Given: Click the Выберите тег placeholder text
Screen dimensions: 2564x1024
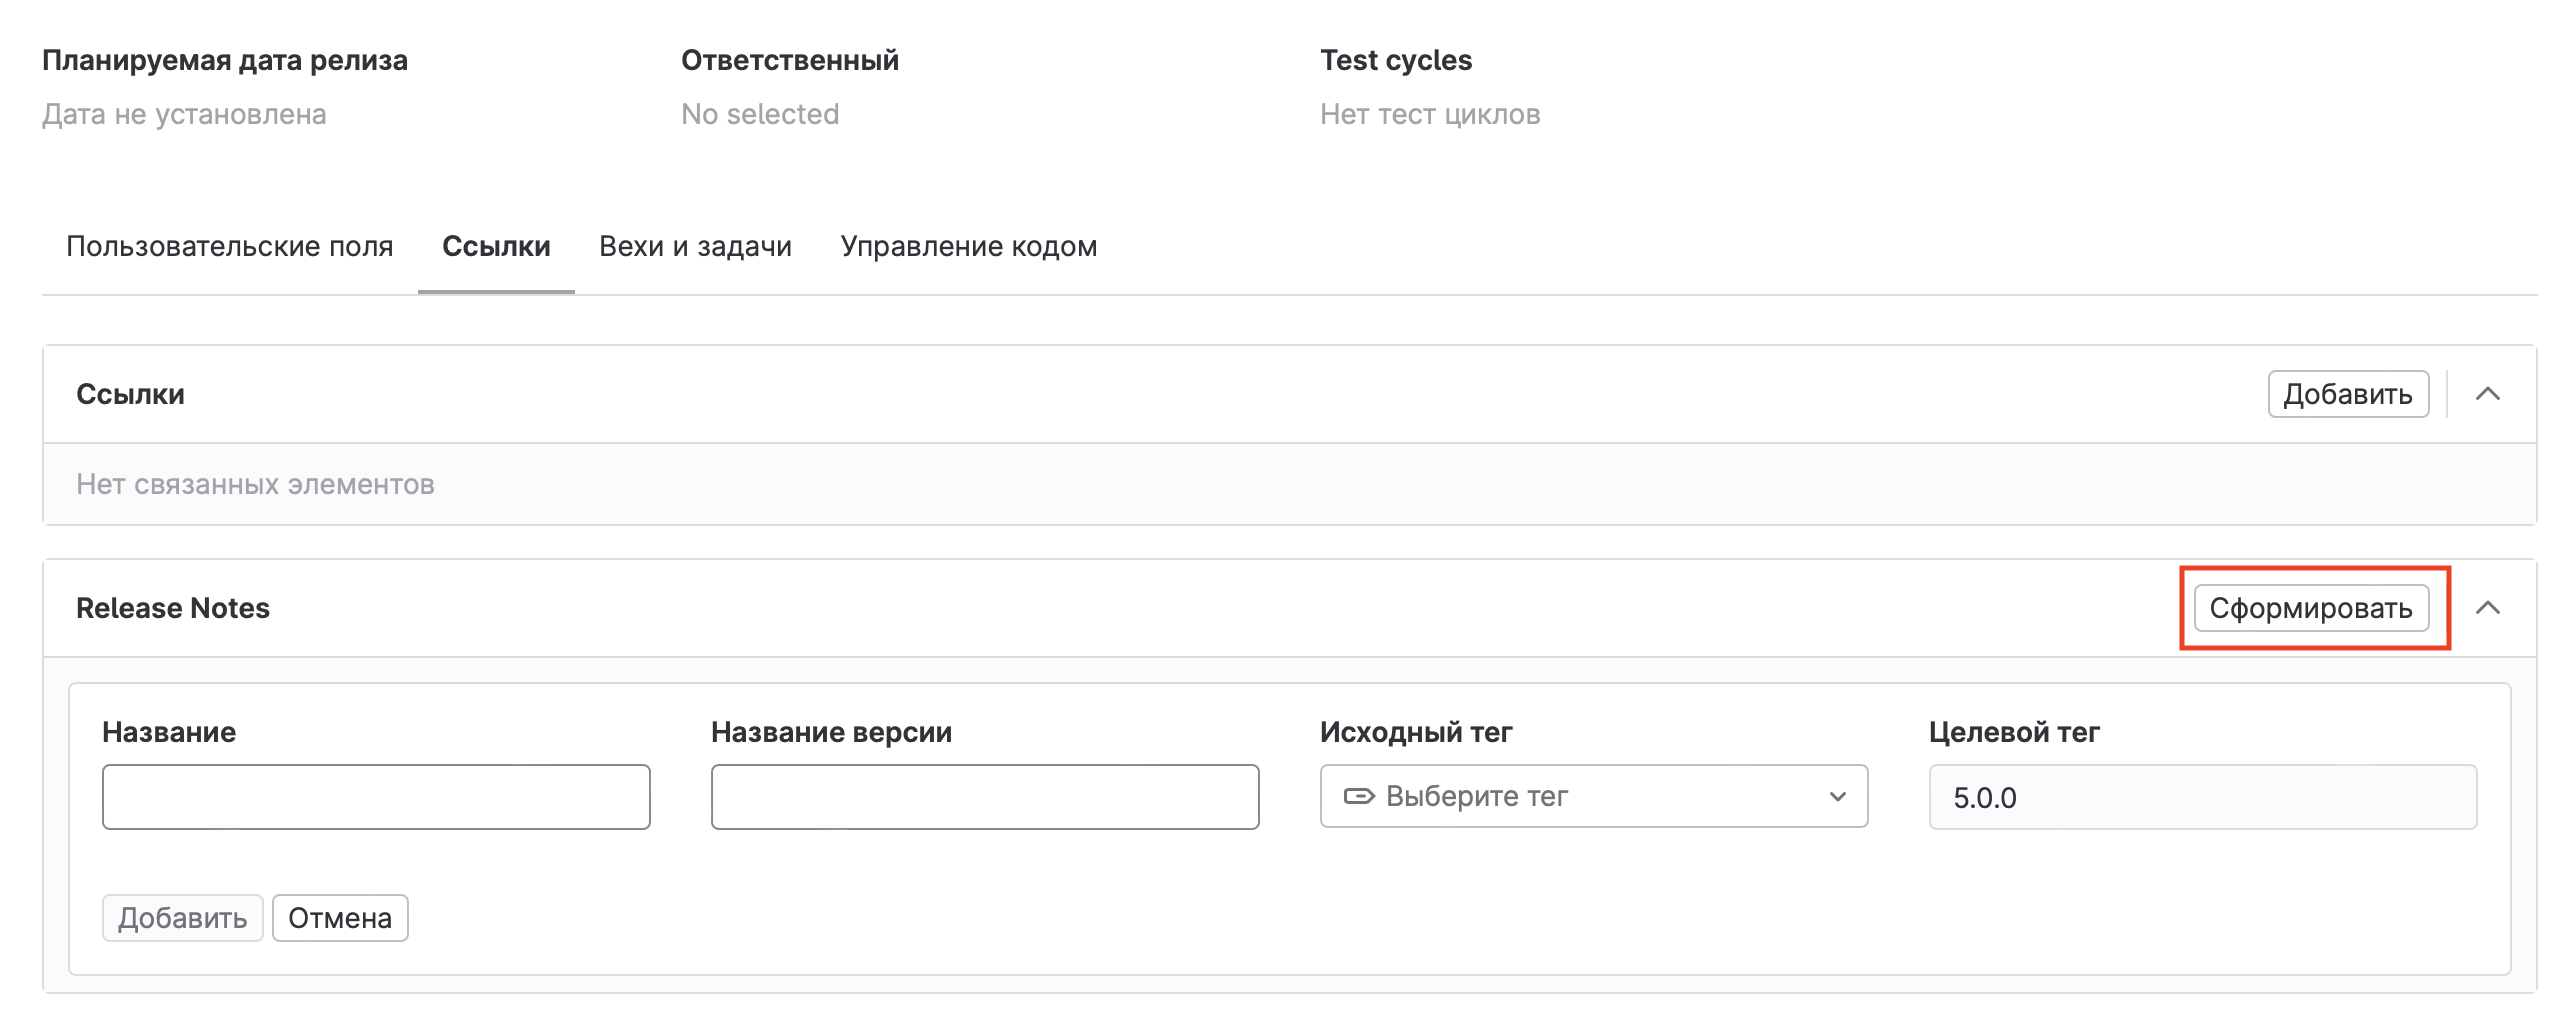Looking at the screenshot, I should (1476, 796).
